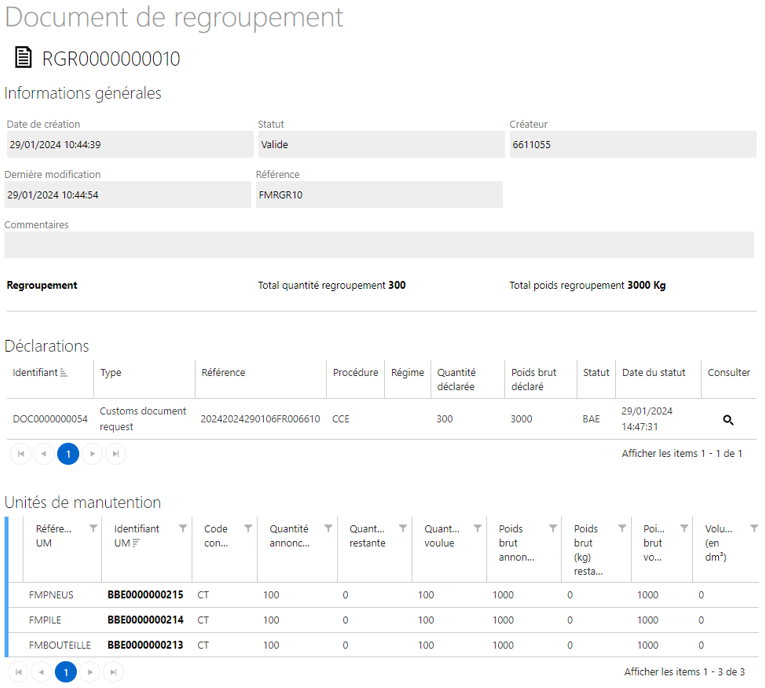The height and width of the screenshot is (688, 765).
Task: Click the Dernière modification field
Action: click(128, 195)
